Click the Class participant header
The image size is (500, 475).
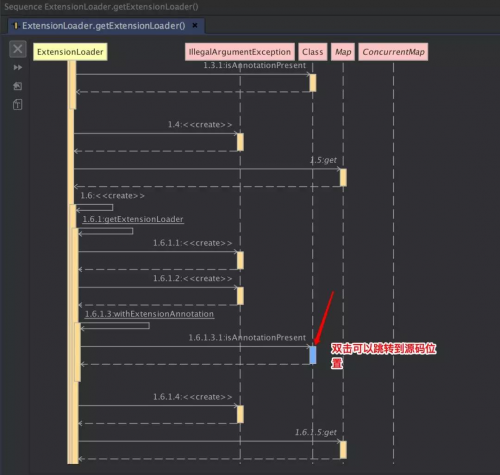313,52
